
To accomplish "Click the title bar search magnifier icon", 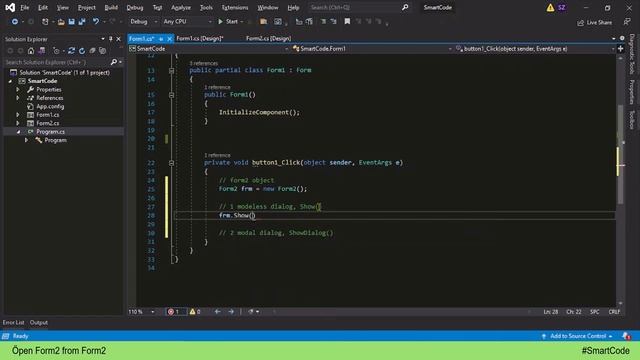I will coord(405,7).
